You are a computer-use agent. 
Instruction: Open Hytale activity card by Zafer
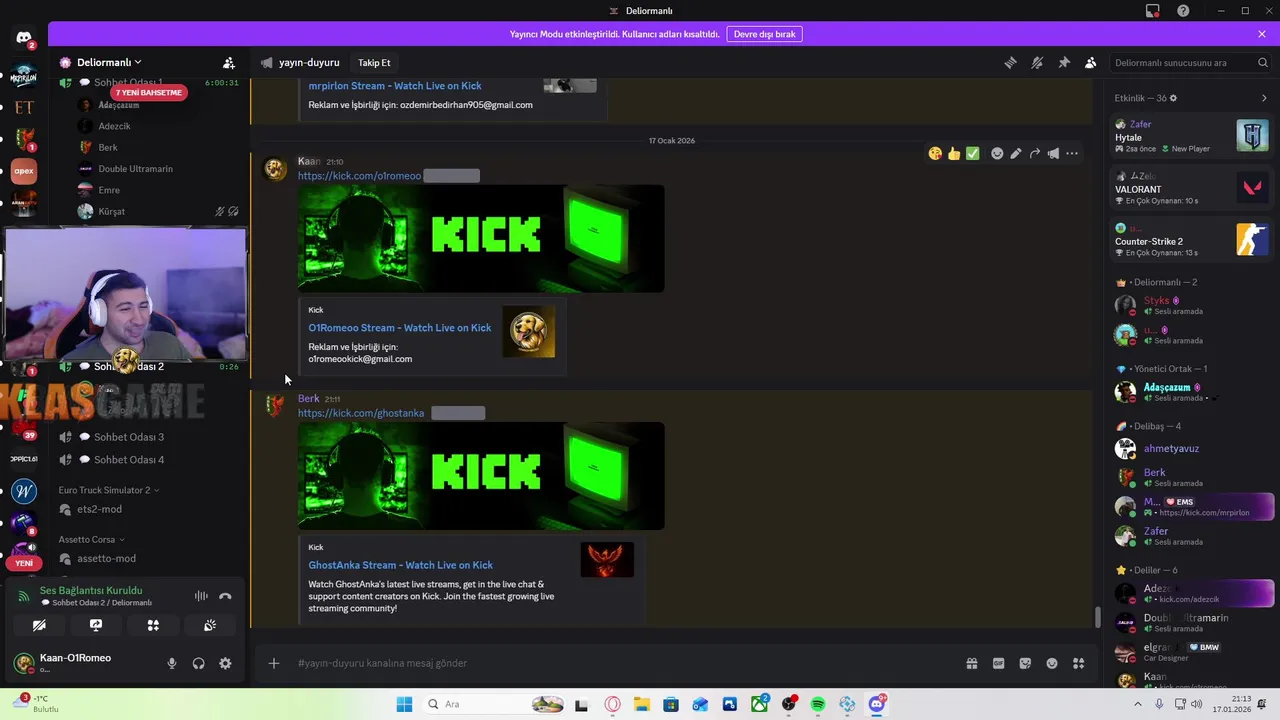[1191, 136]
